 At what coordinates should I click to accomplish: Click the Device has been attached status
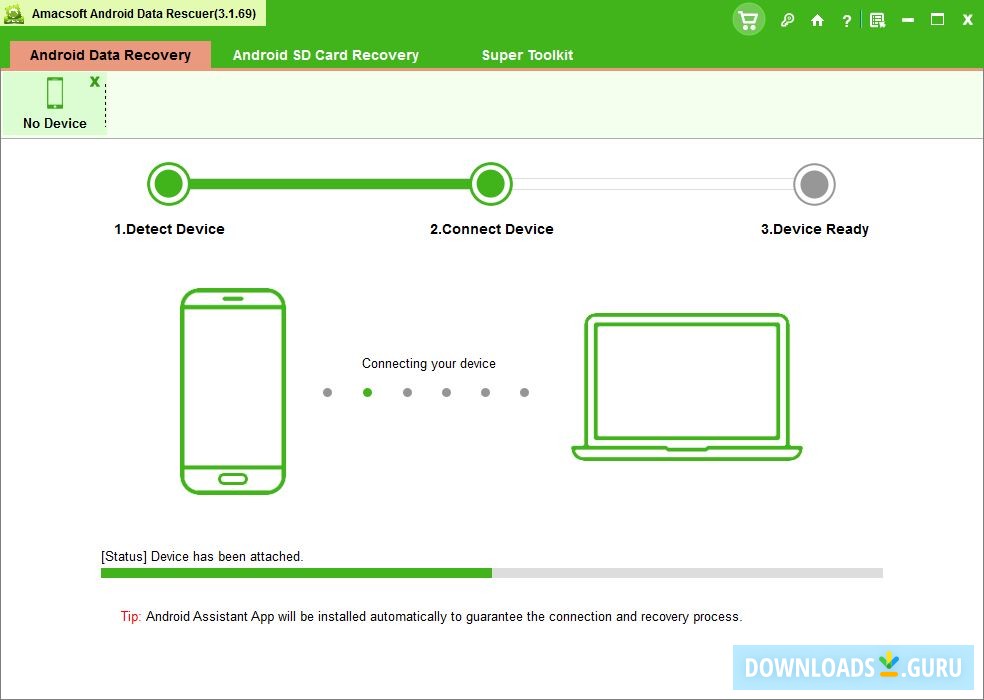[202, 556]
